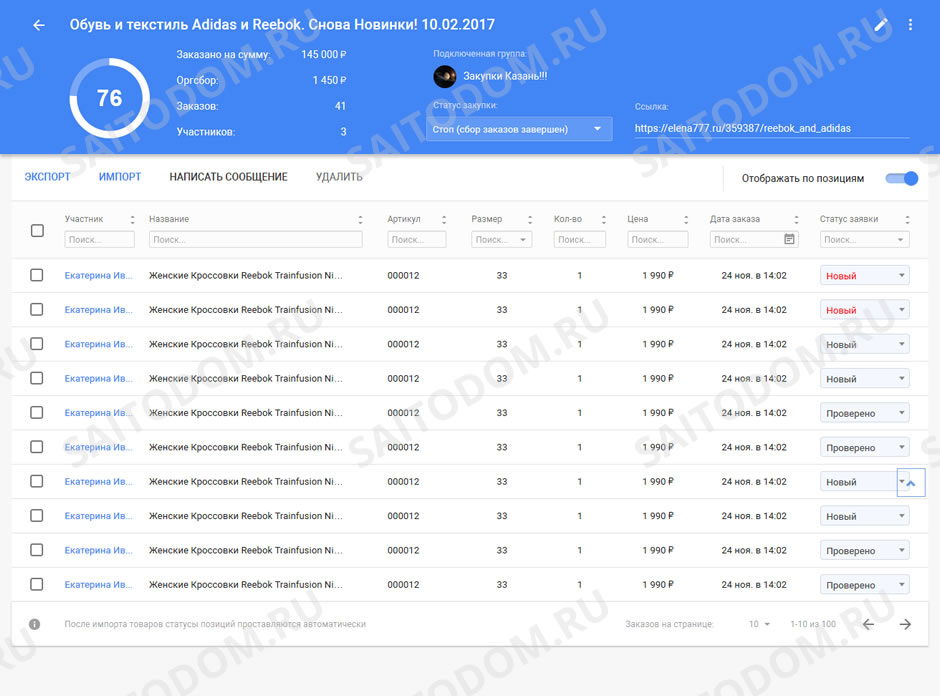Open status dropdown of the last row
The width and height of the screenshot is (940, 696).
(864, 585)
